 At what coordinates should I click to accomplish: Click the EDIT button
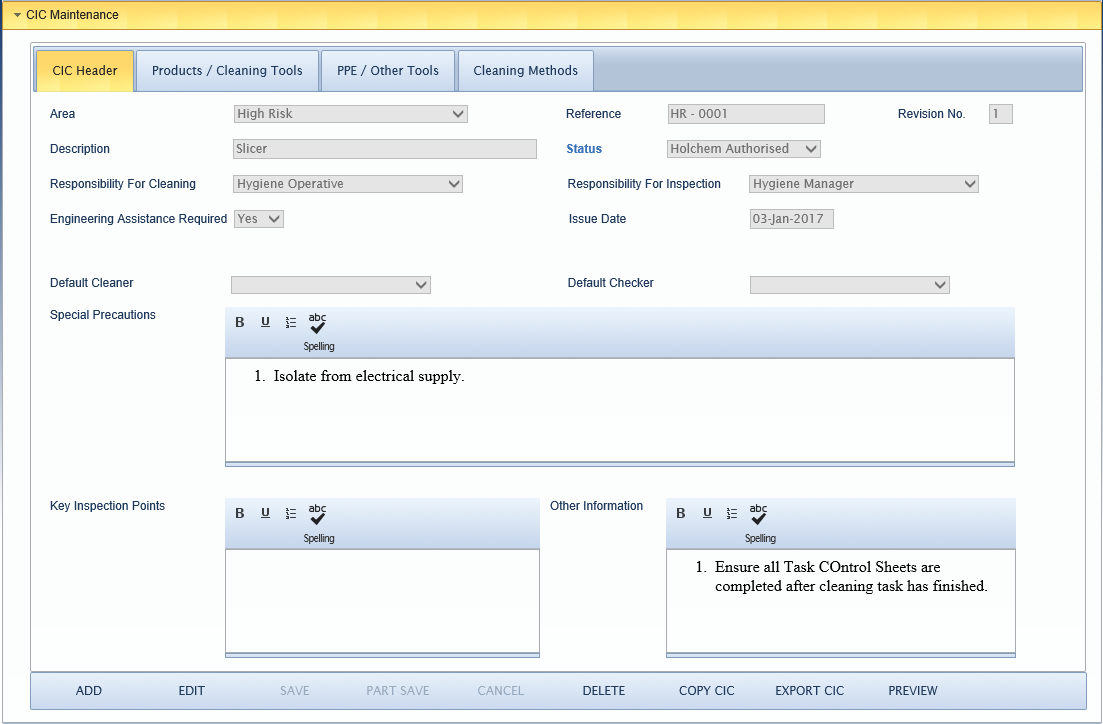[191, 691]
